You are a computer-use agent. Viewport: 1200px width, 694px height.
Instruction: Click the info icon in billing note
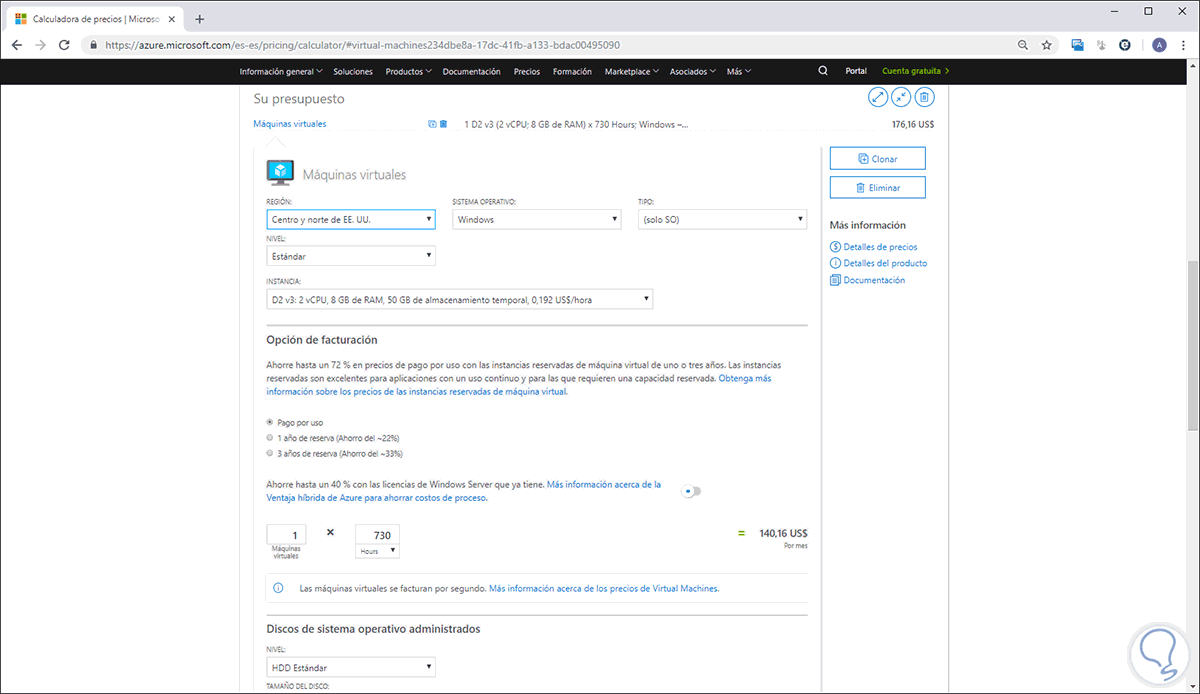point(278,588)
